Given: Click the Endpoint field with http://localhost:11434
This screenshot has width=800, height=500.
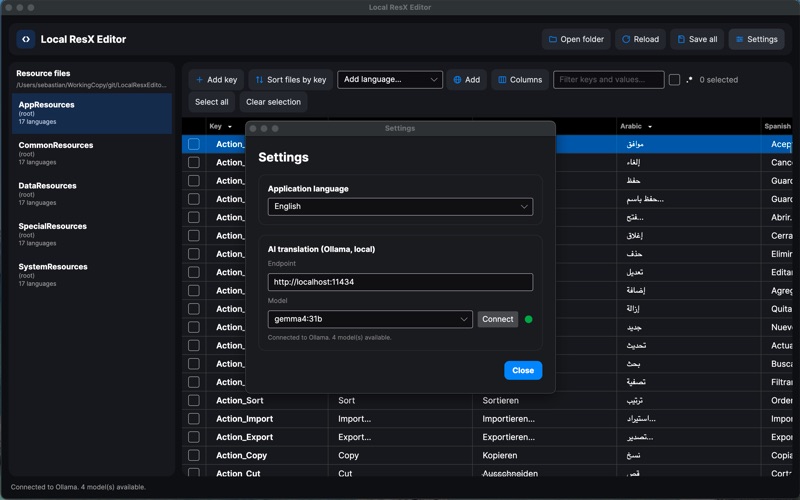Looking at the screenshot, I should (400, 282).
